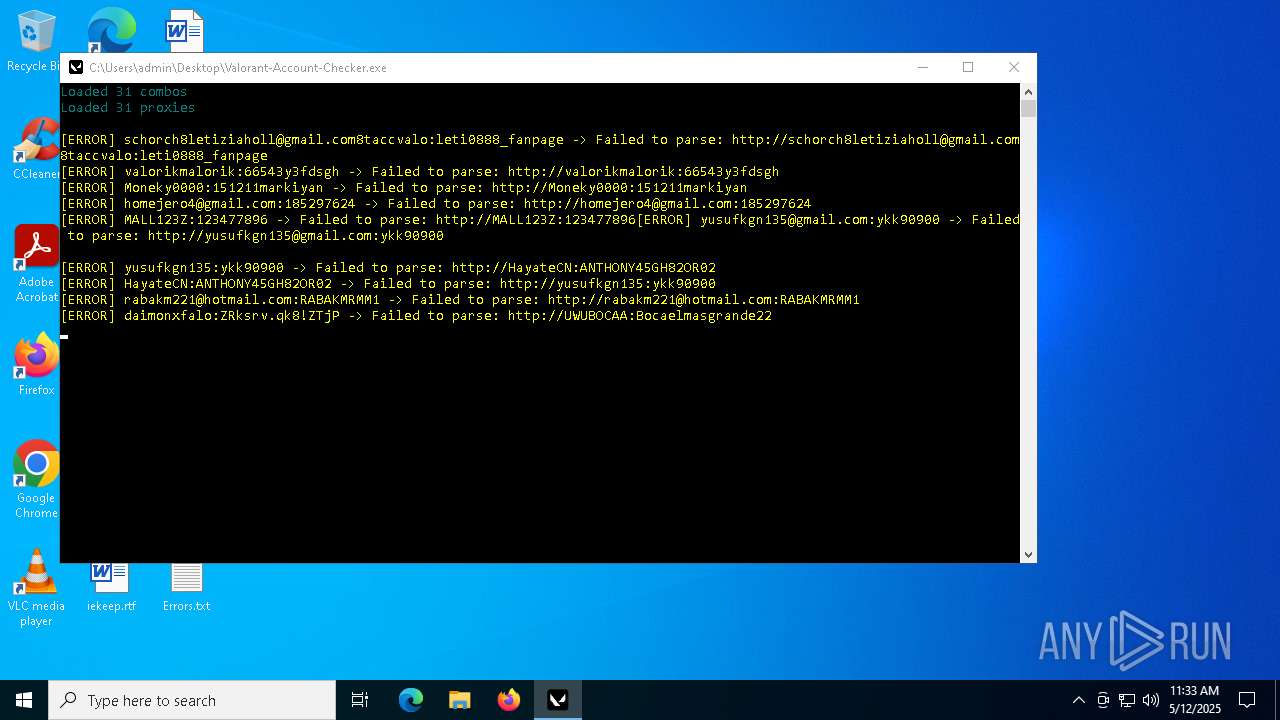
Task: Click the 'Loaded 31 combos' line
Action: [124, 92]
